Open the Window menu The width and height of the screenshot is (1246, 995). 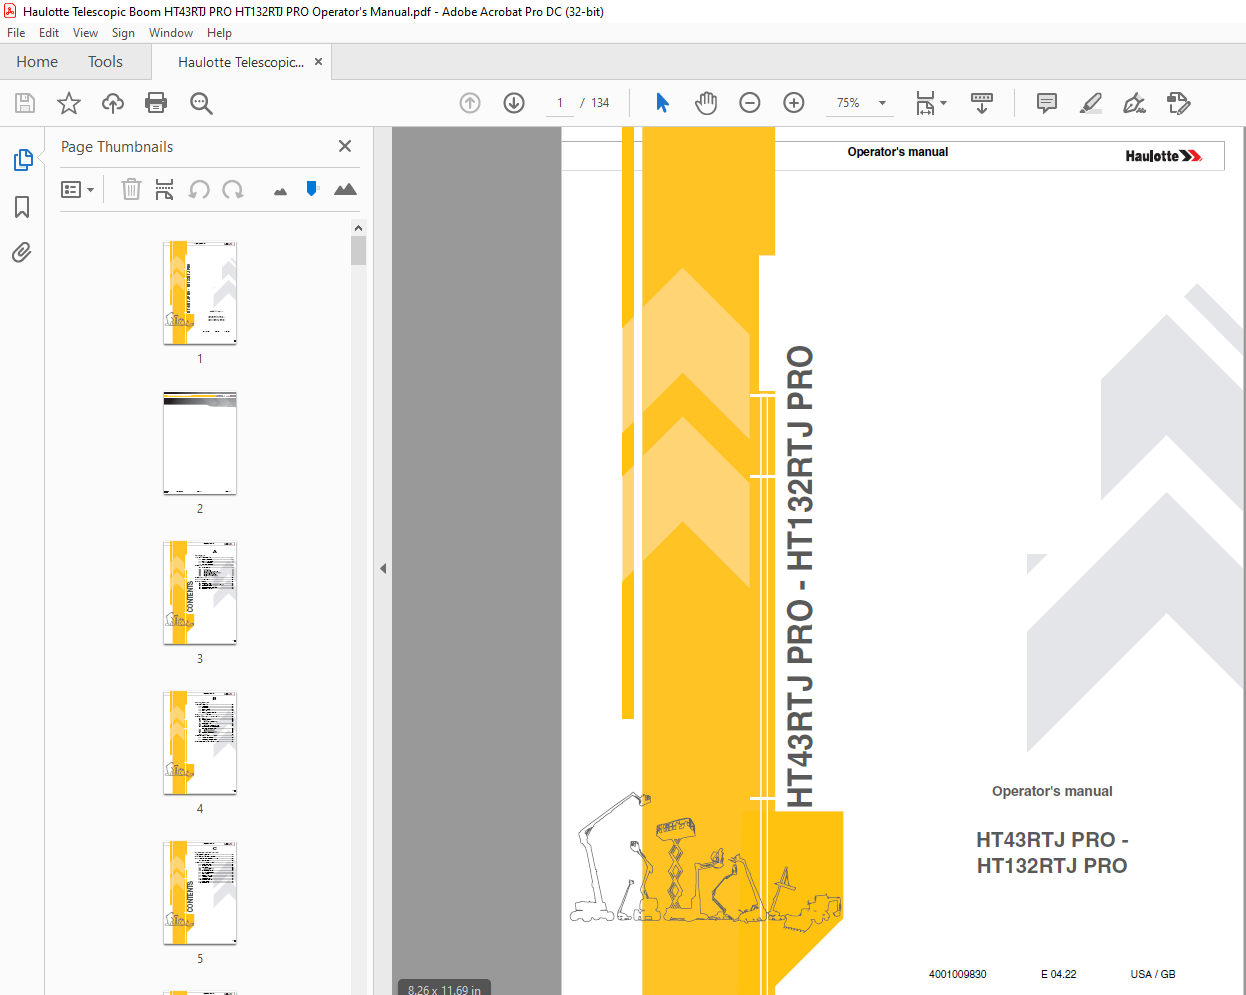[171, 33]
